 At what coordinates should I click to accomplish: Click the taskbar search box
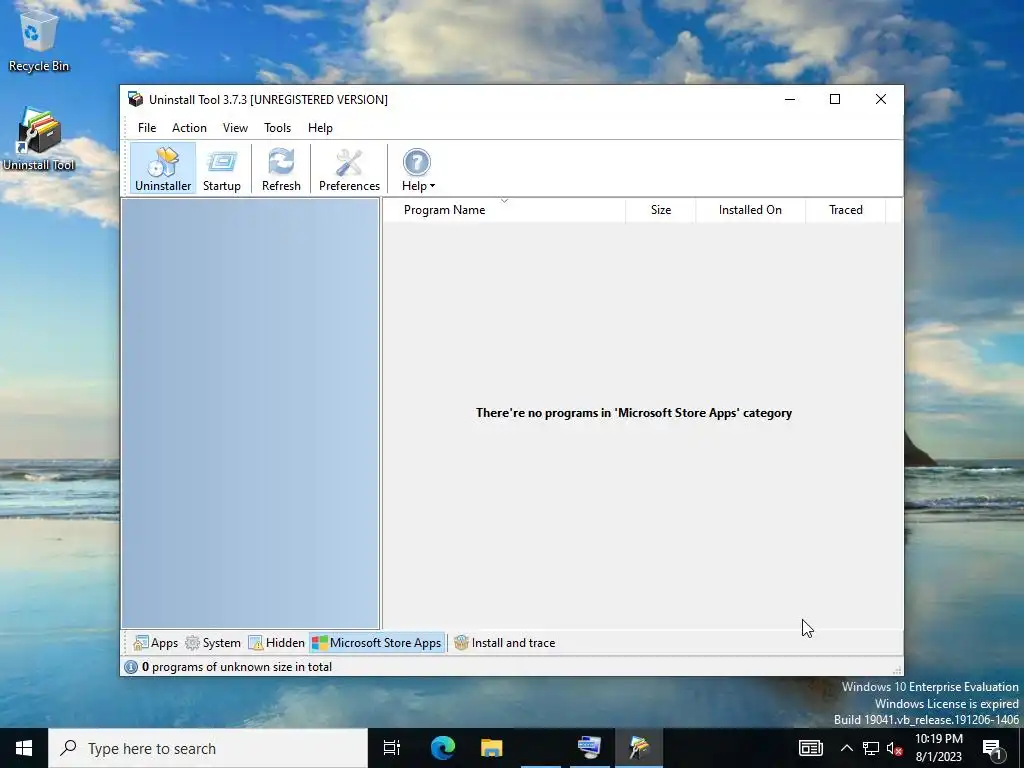(208, 748)
